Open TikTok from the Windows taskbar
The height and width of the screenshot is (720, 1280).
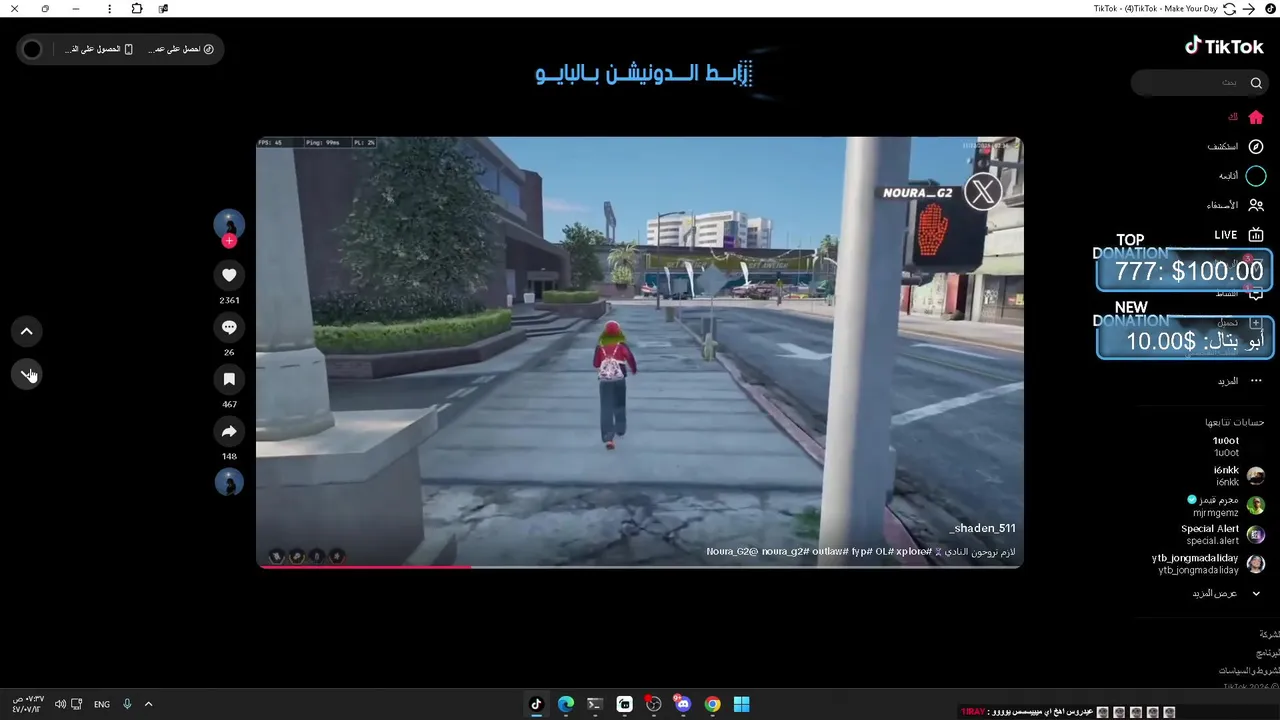coord(536,704)
